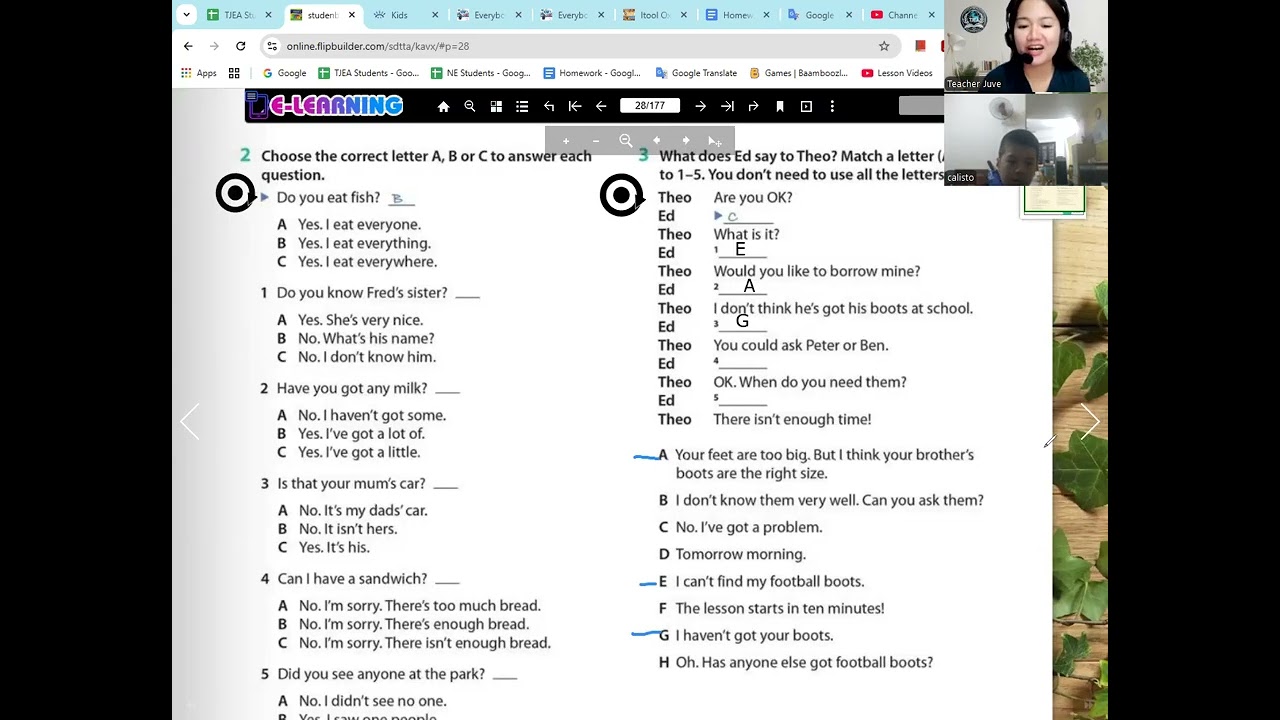Open Games Baamboozle bookmark
The image size is (1280, 720).
coord(798,73)
